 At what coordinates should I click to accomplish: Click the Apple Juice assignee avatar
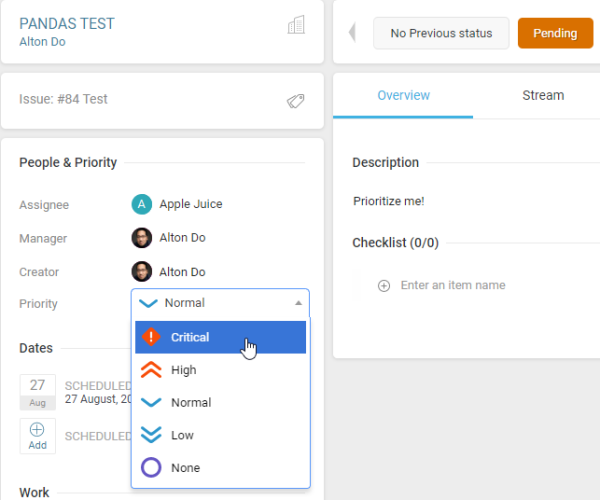[142, 204]
